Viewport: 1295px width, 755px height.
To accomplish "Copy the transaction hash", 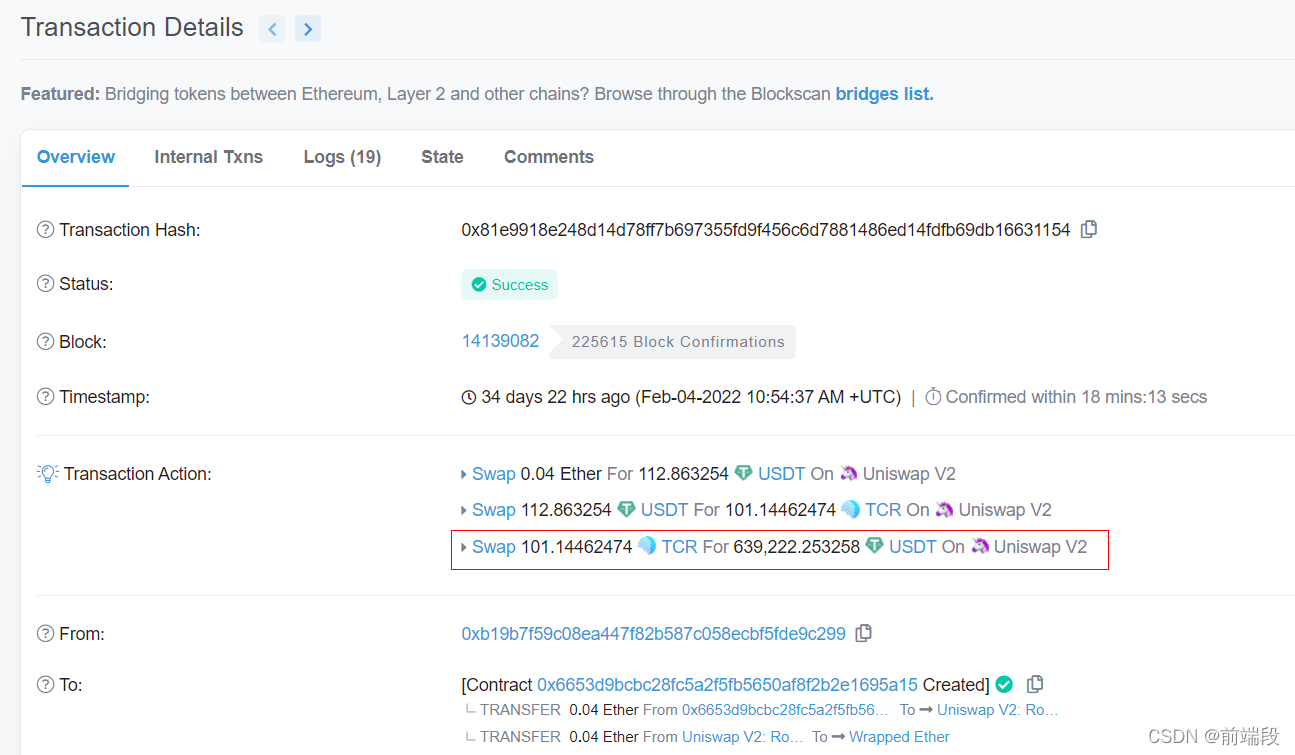I will click(x=1089, y=229).
